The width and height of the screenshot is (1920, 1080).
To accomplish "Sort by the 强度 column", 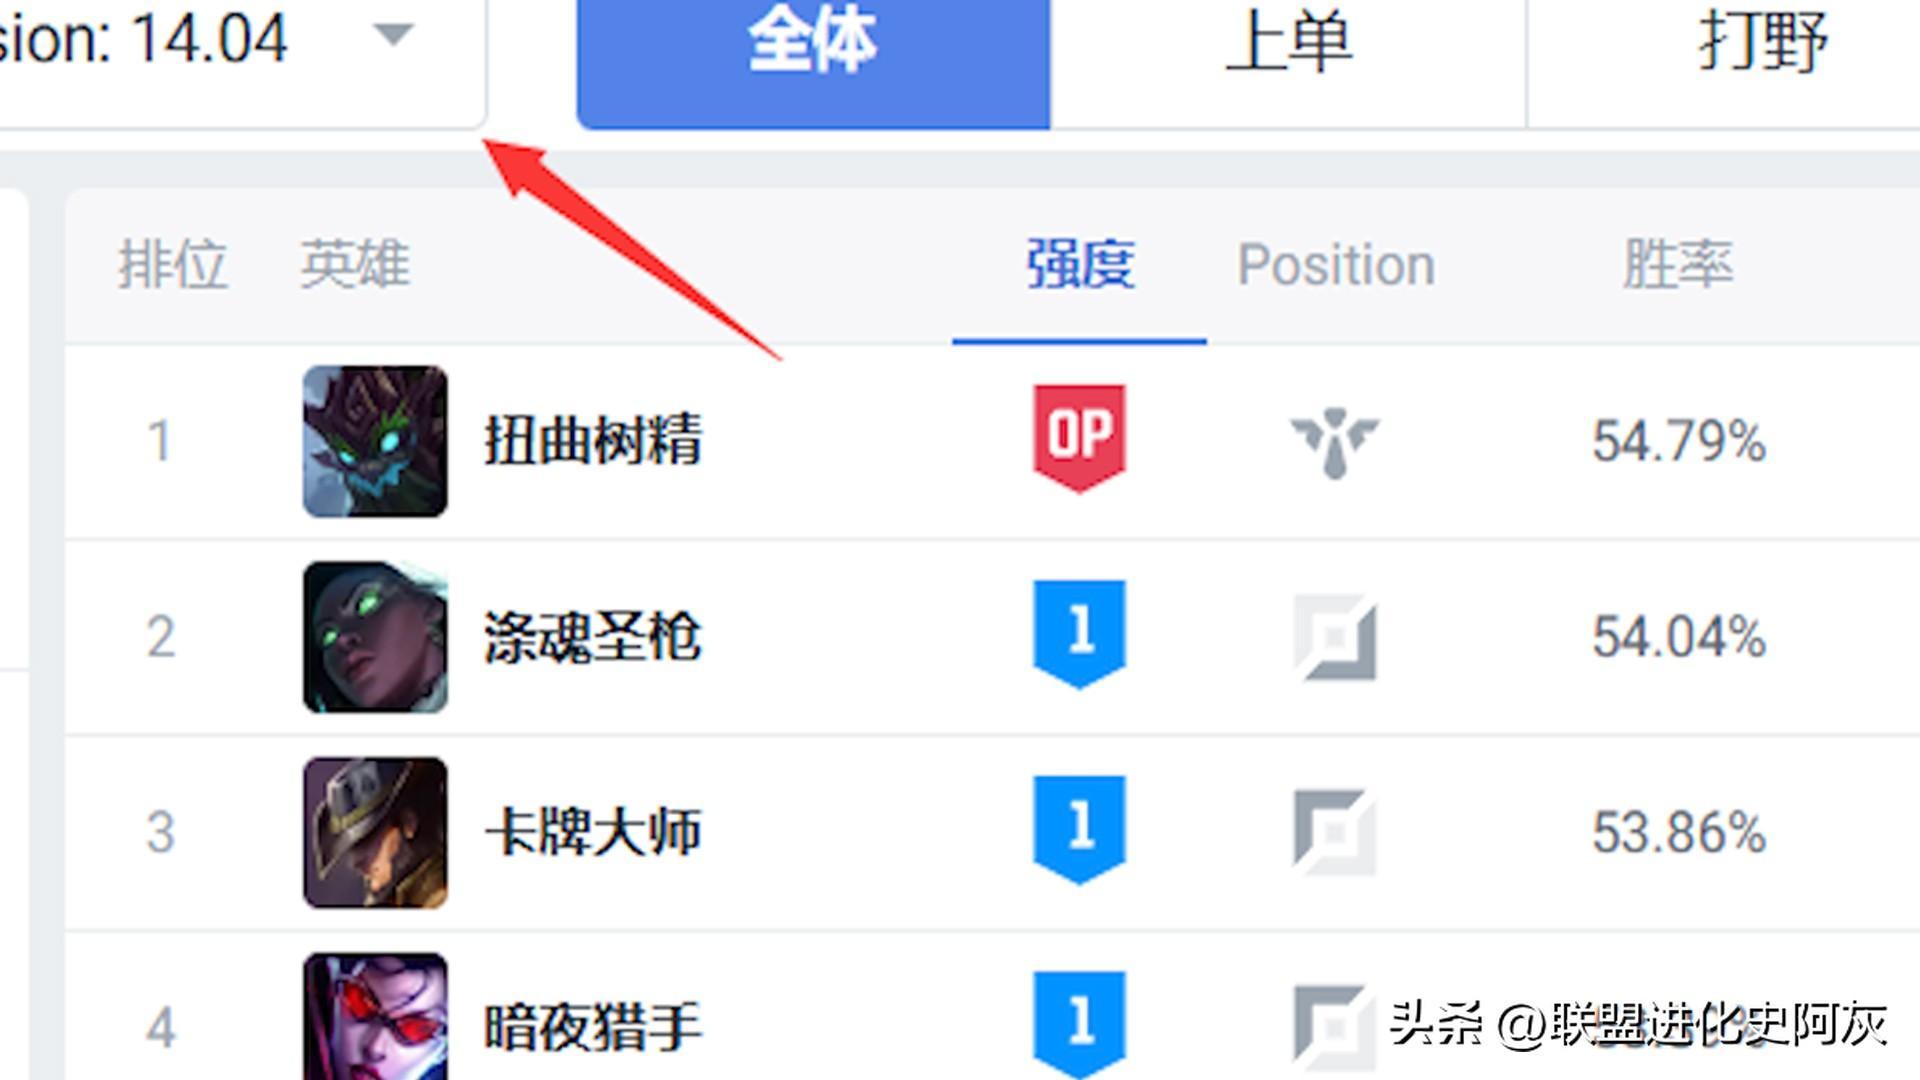I will coord(1080,265).
